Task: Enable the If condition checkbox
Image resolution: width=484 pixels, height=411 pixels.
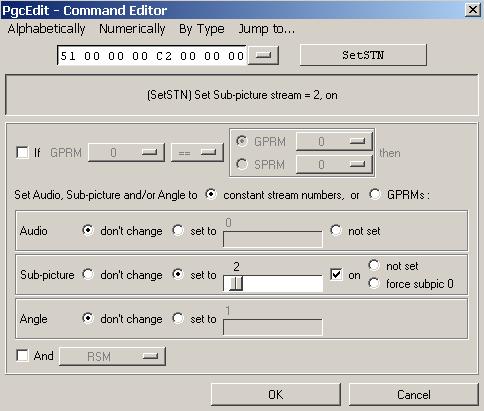Action: coord(22,153)
